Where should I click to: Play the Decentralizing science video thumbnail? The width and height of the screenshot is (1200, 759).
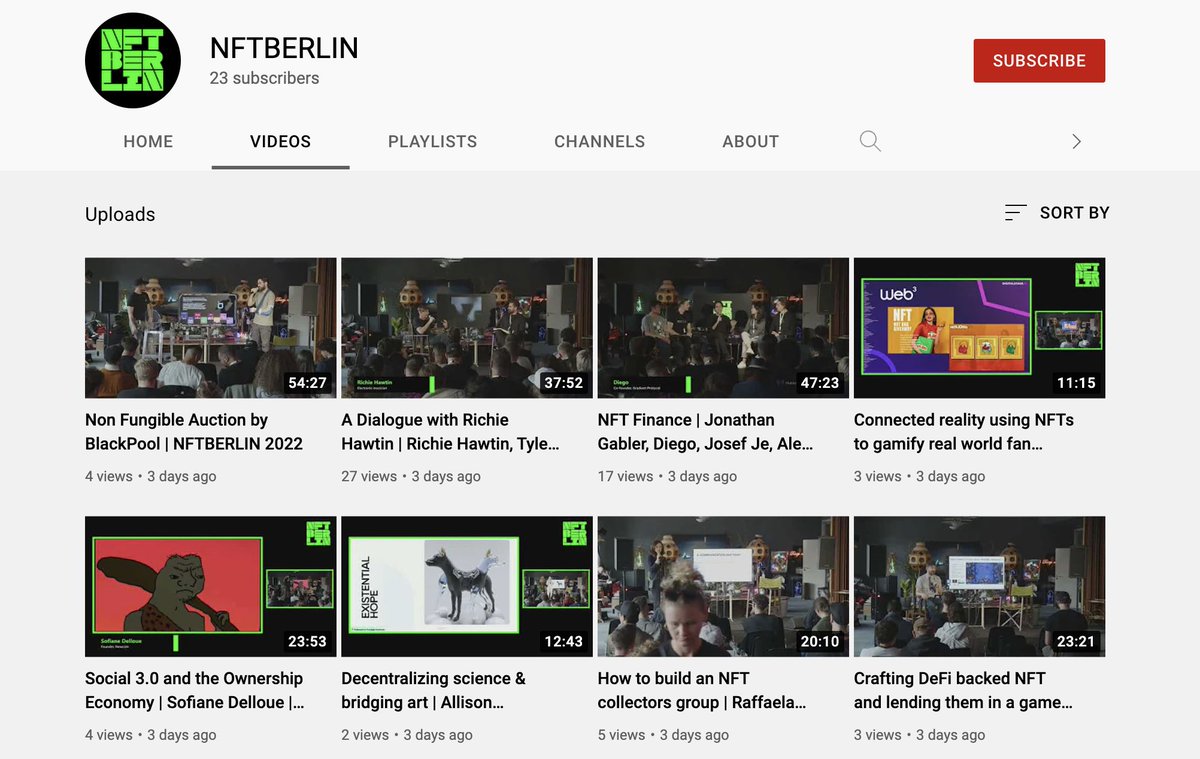(x=467, y=586)
